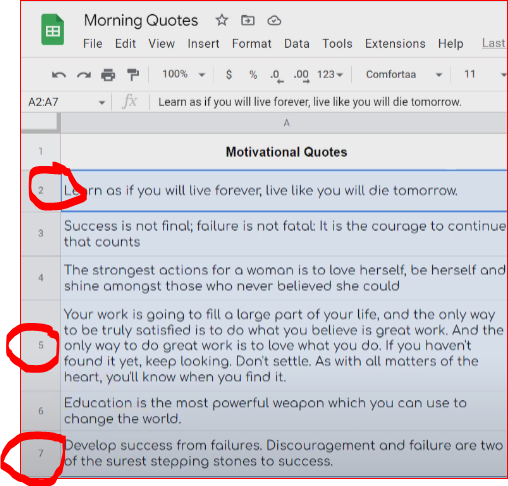Click the Redo arrow icon
The height and width of the screenshot is (486, 508).
tap(84, 75)
